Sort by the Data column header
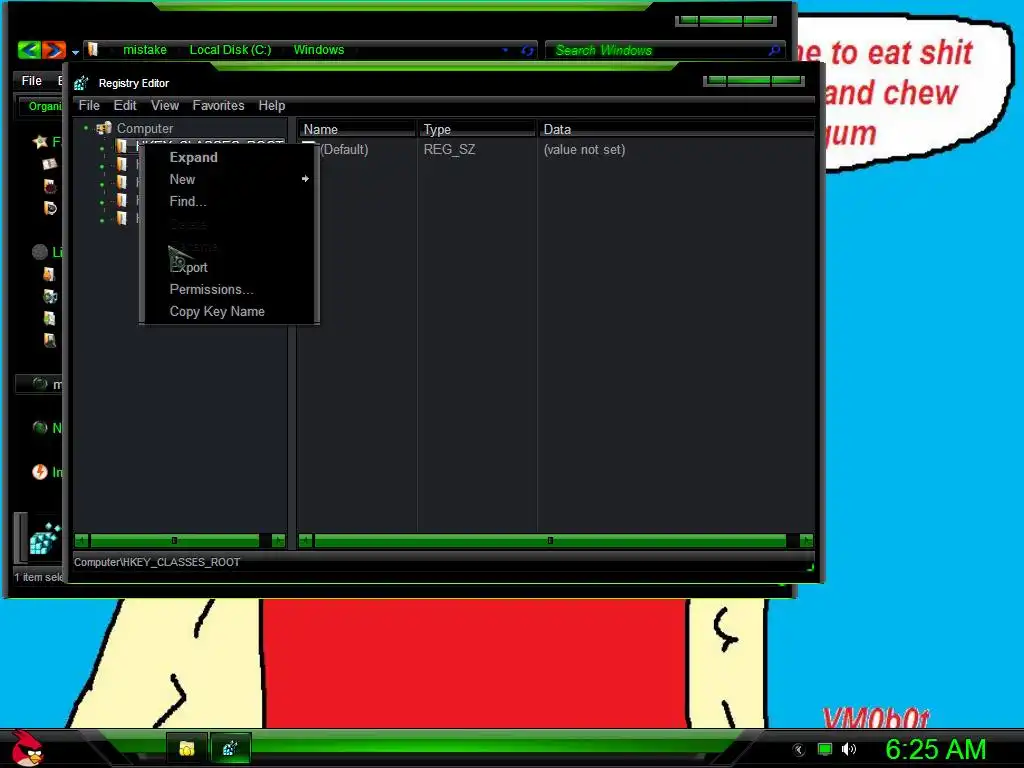 point(677,129)
